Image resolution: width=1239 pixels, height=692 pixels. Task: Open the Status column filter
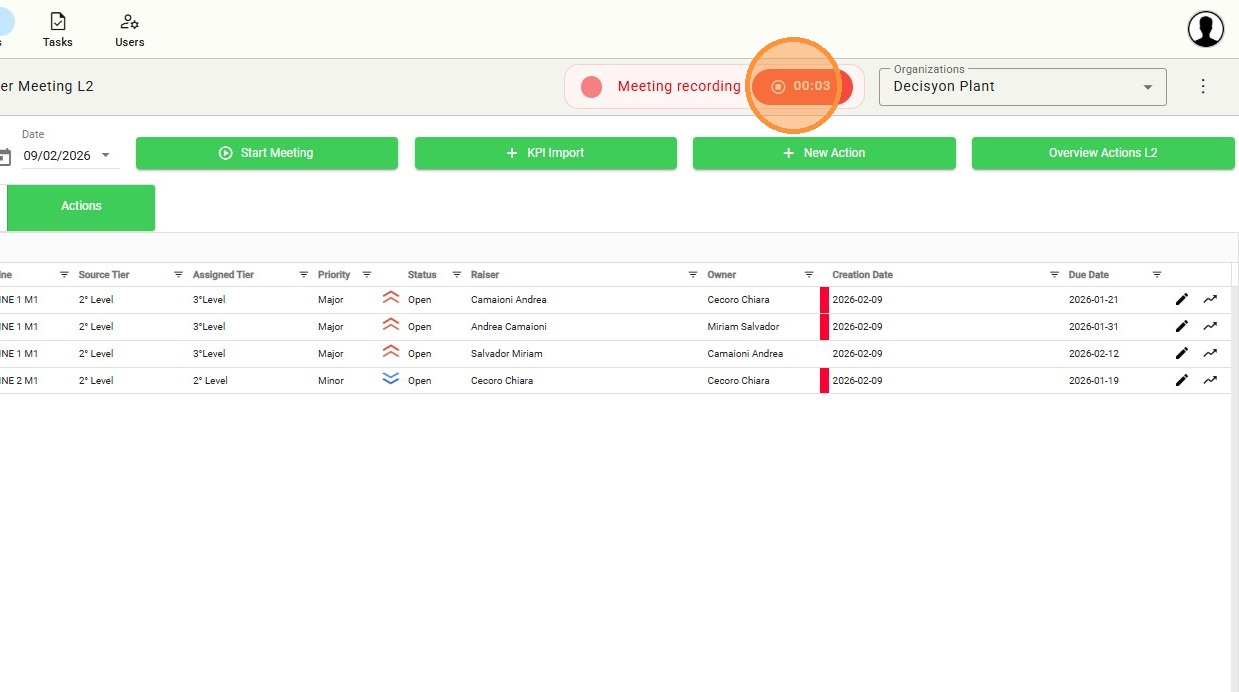[x=457, y=275]
